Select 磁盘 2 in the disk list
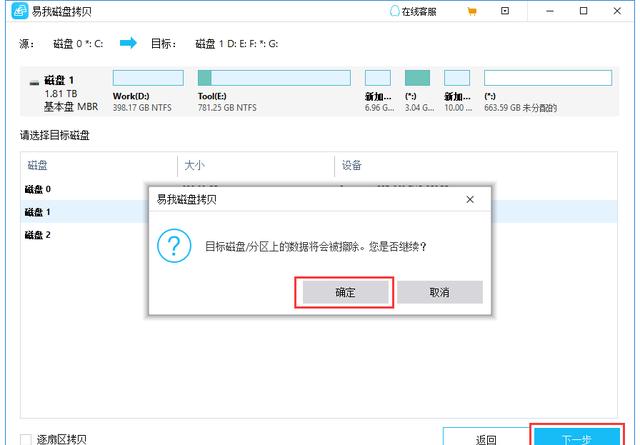This screenshot has width=640, height=445. [x=38, y=235]
